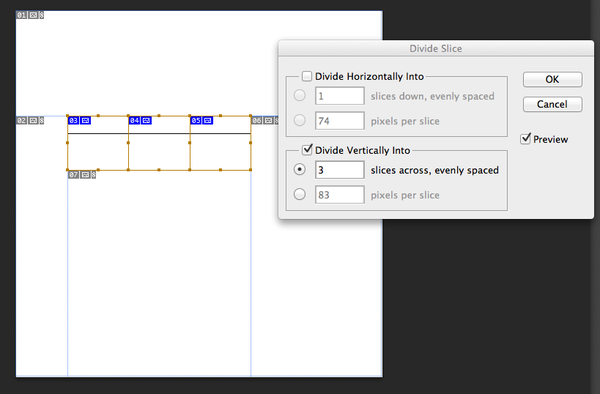Image resolution: width=600 pixels, height=394 pixels.
Task: Click slice 05 number badge
Action: (x=196, y=120)
